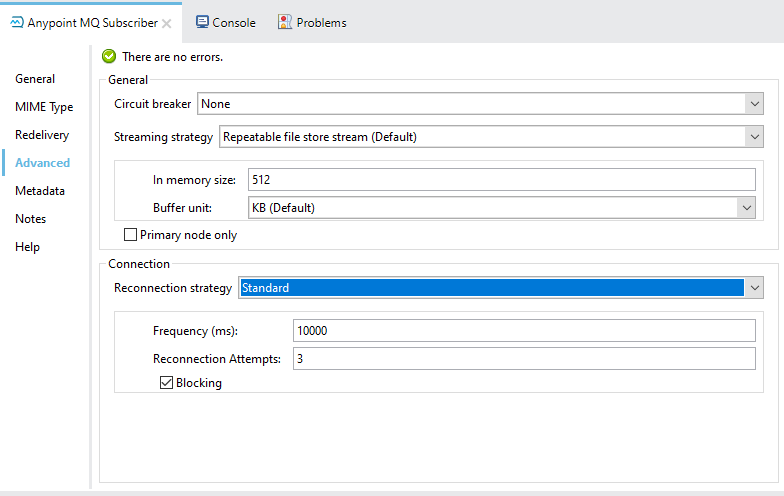
Task: Click the Anypoint MQ Subscriber tab icon
Action: pos(16,22)
